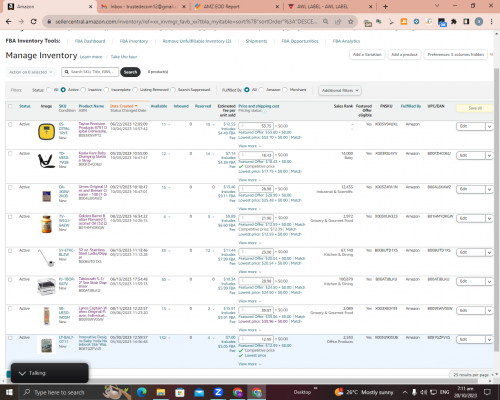Image resolution: width=500 pixels, height=400 pixels.
Task: Click the browser back arrow
Action: (9, 21)
